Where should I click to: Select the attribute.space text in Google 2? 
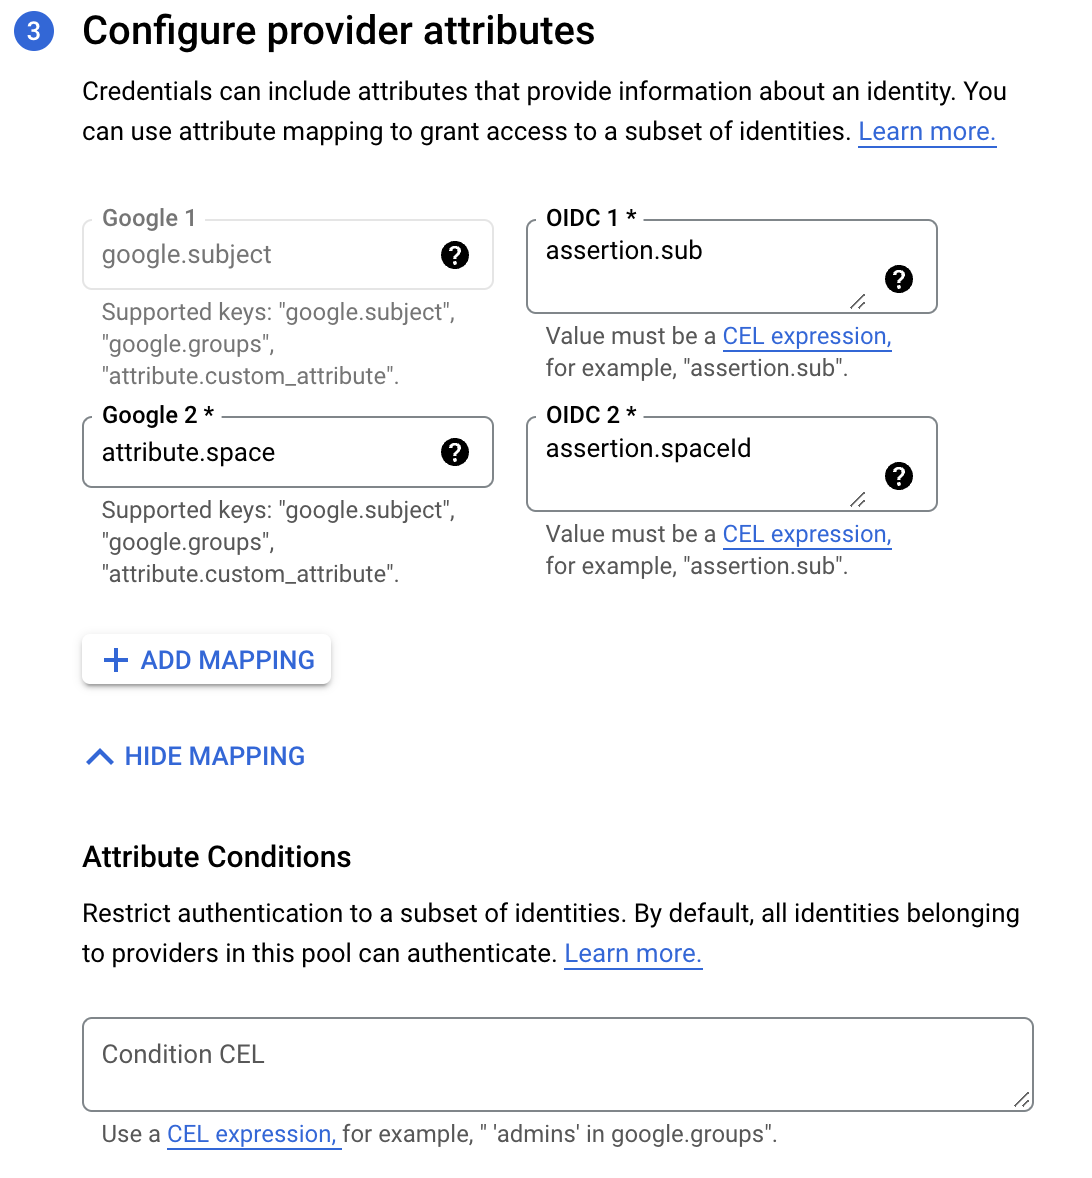(x=188, y=452)
